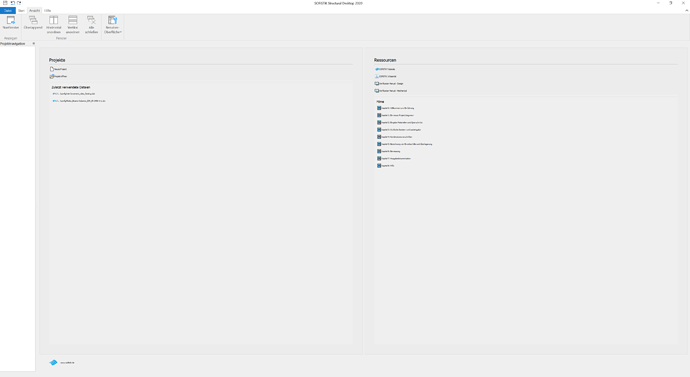Play the Kapitel 0 film
690x377 pixels.
(396, 108)
